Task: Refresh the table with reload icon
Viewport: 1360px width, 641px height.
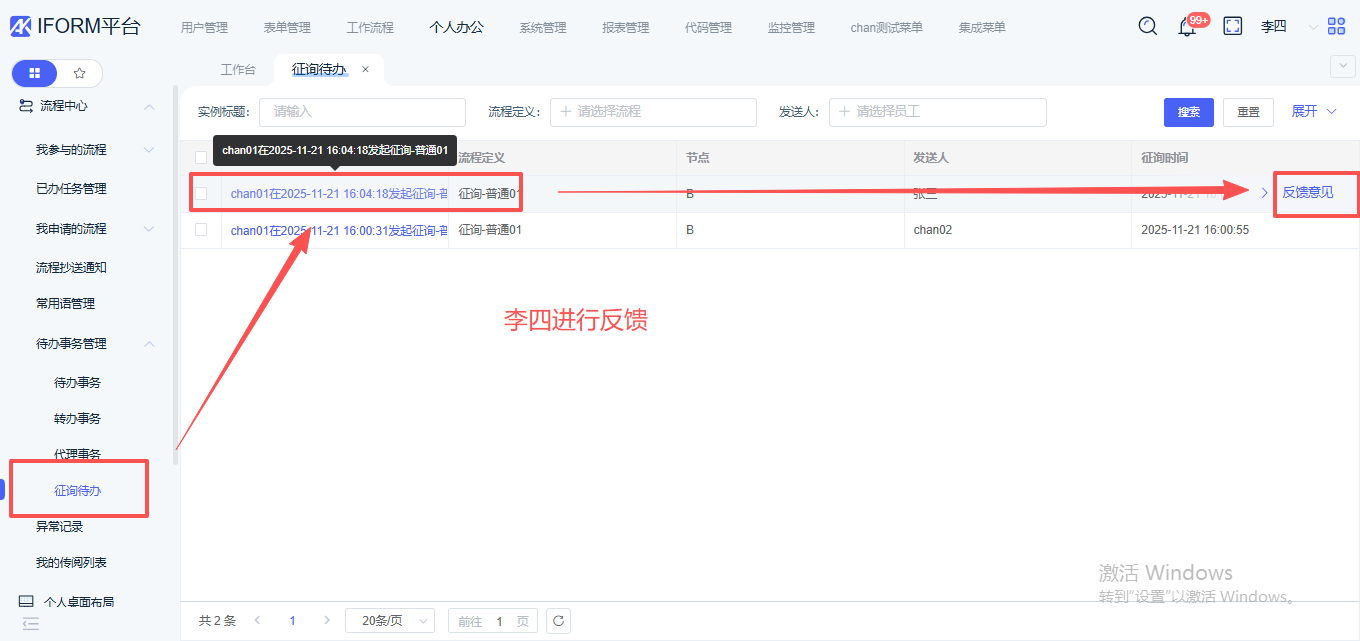Action: tap(559, 621)
